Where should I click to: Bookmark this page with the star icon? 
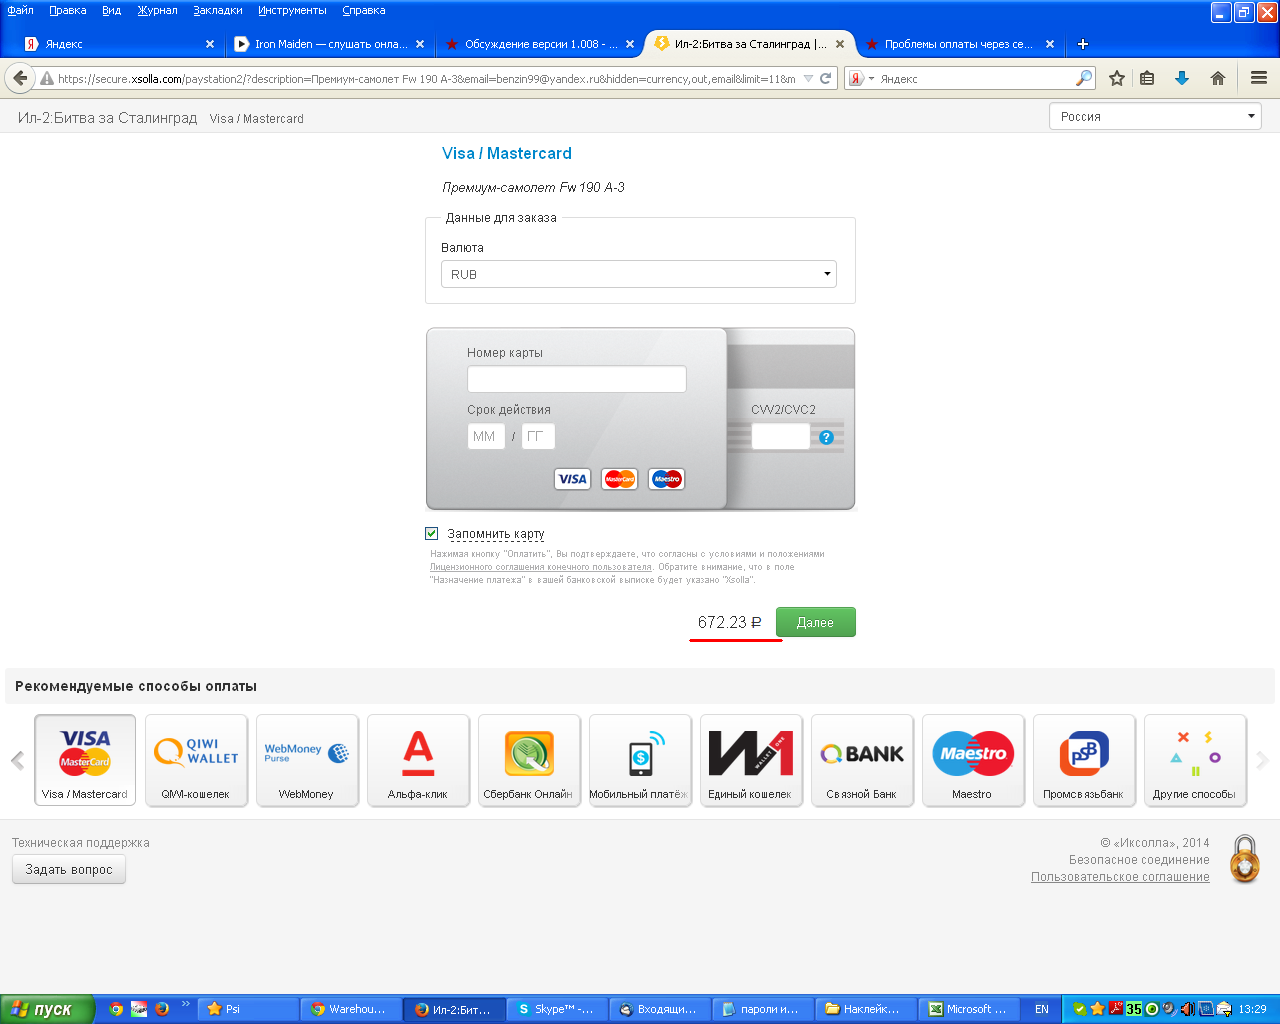1117,78
